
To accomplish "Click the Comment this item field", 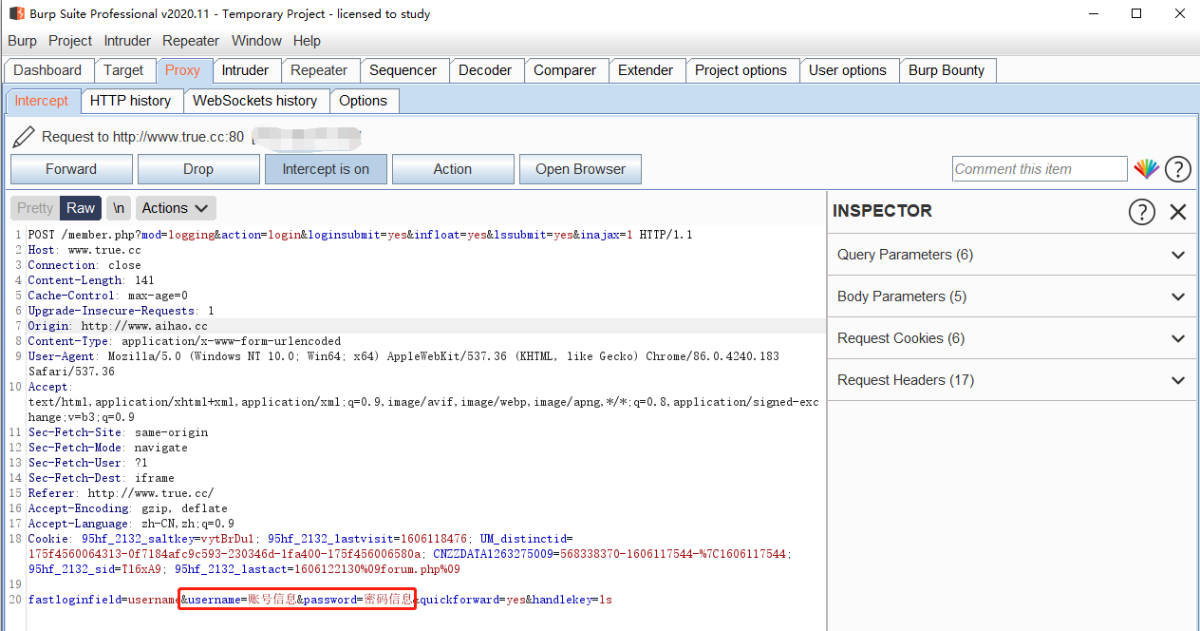I will (x=1039, y=169).
